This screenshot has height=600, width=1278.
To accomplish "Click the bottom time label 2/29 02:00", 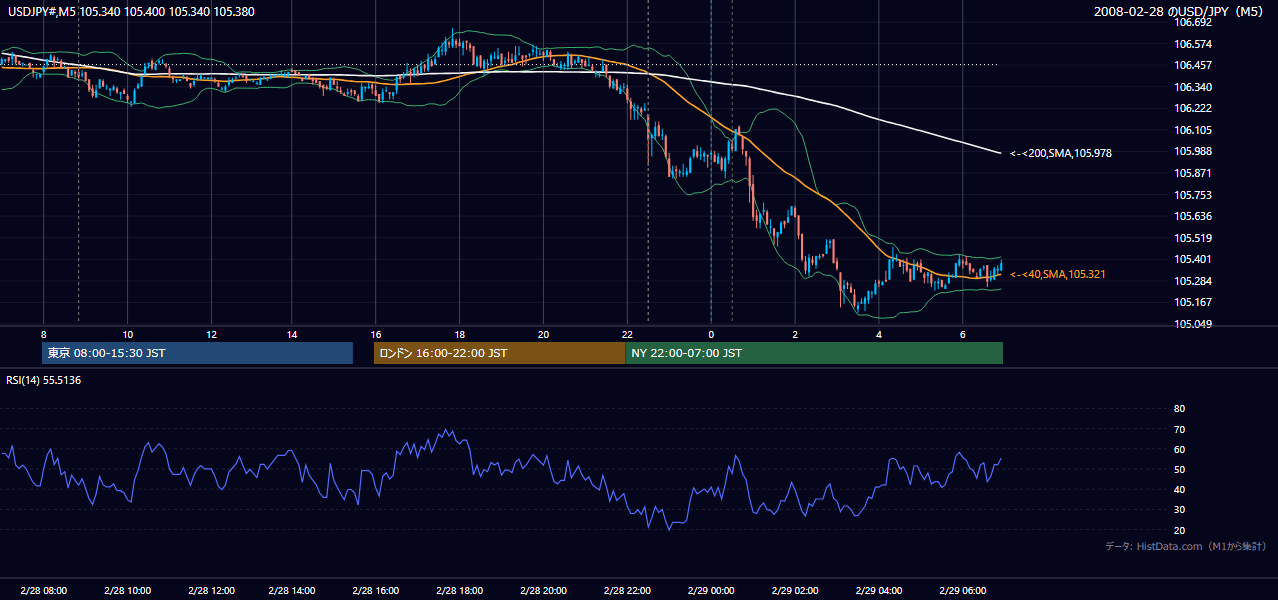I will pyautogui.click(x=795, y=591).
